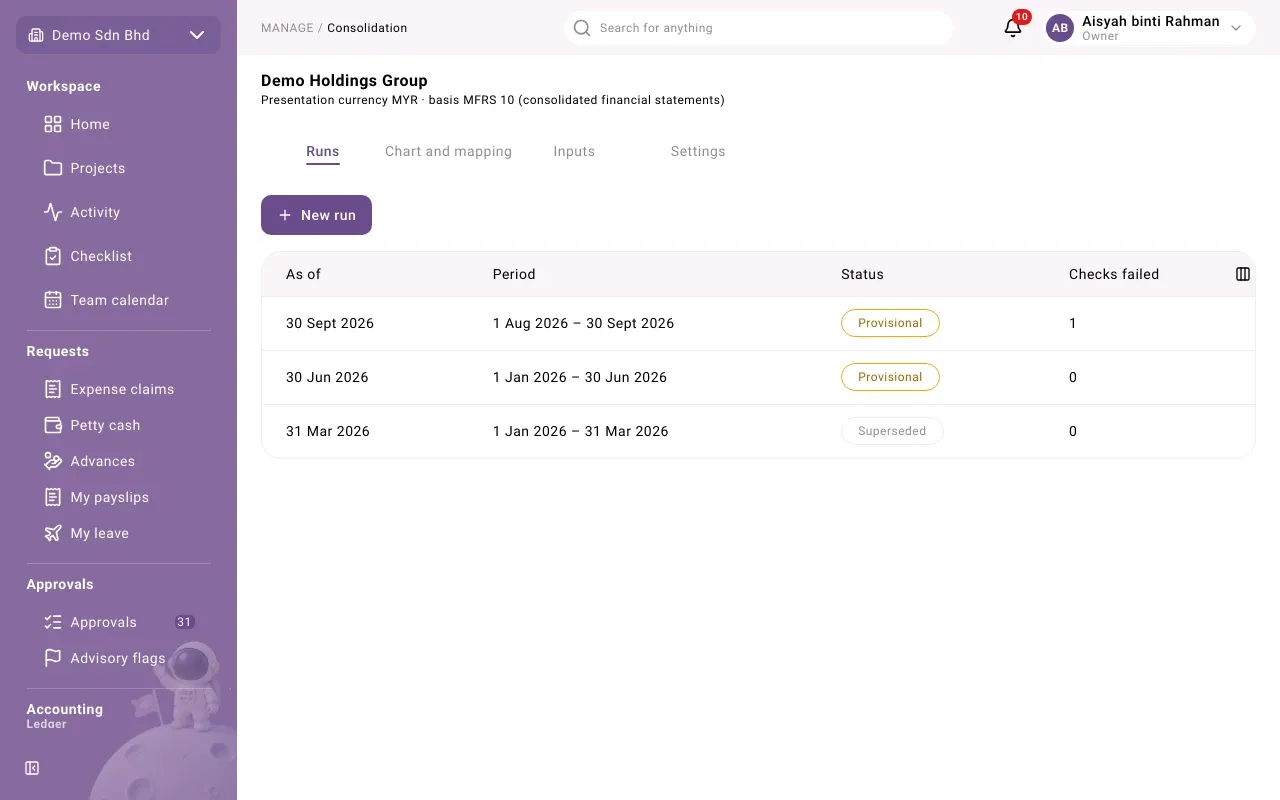
Task: Click the search magnifier icon
Action: (582, 28)
